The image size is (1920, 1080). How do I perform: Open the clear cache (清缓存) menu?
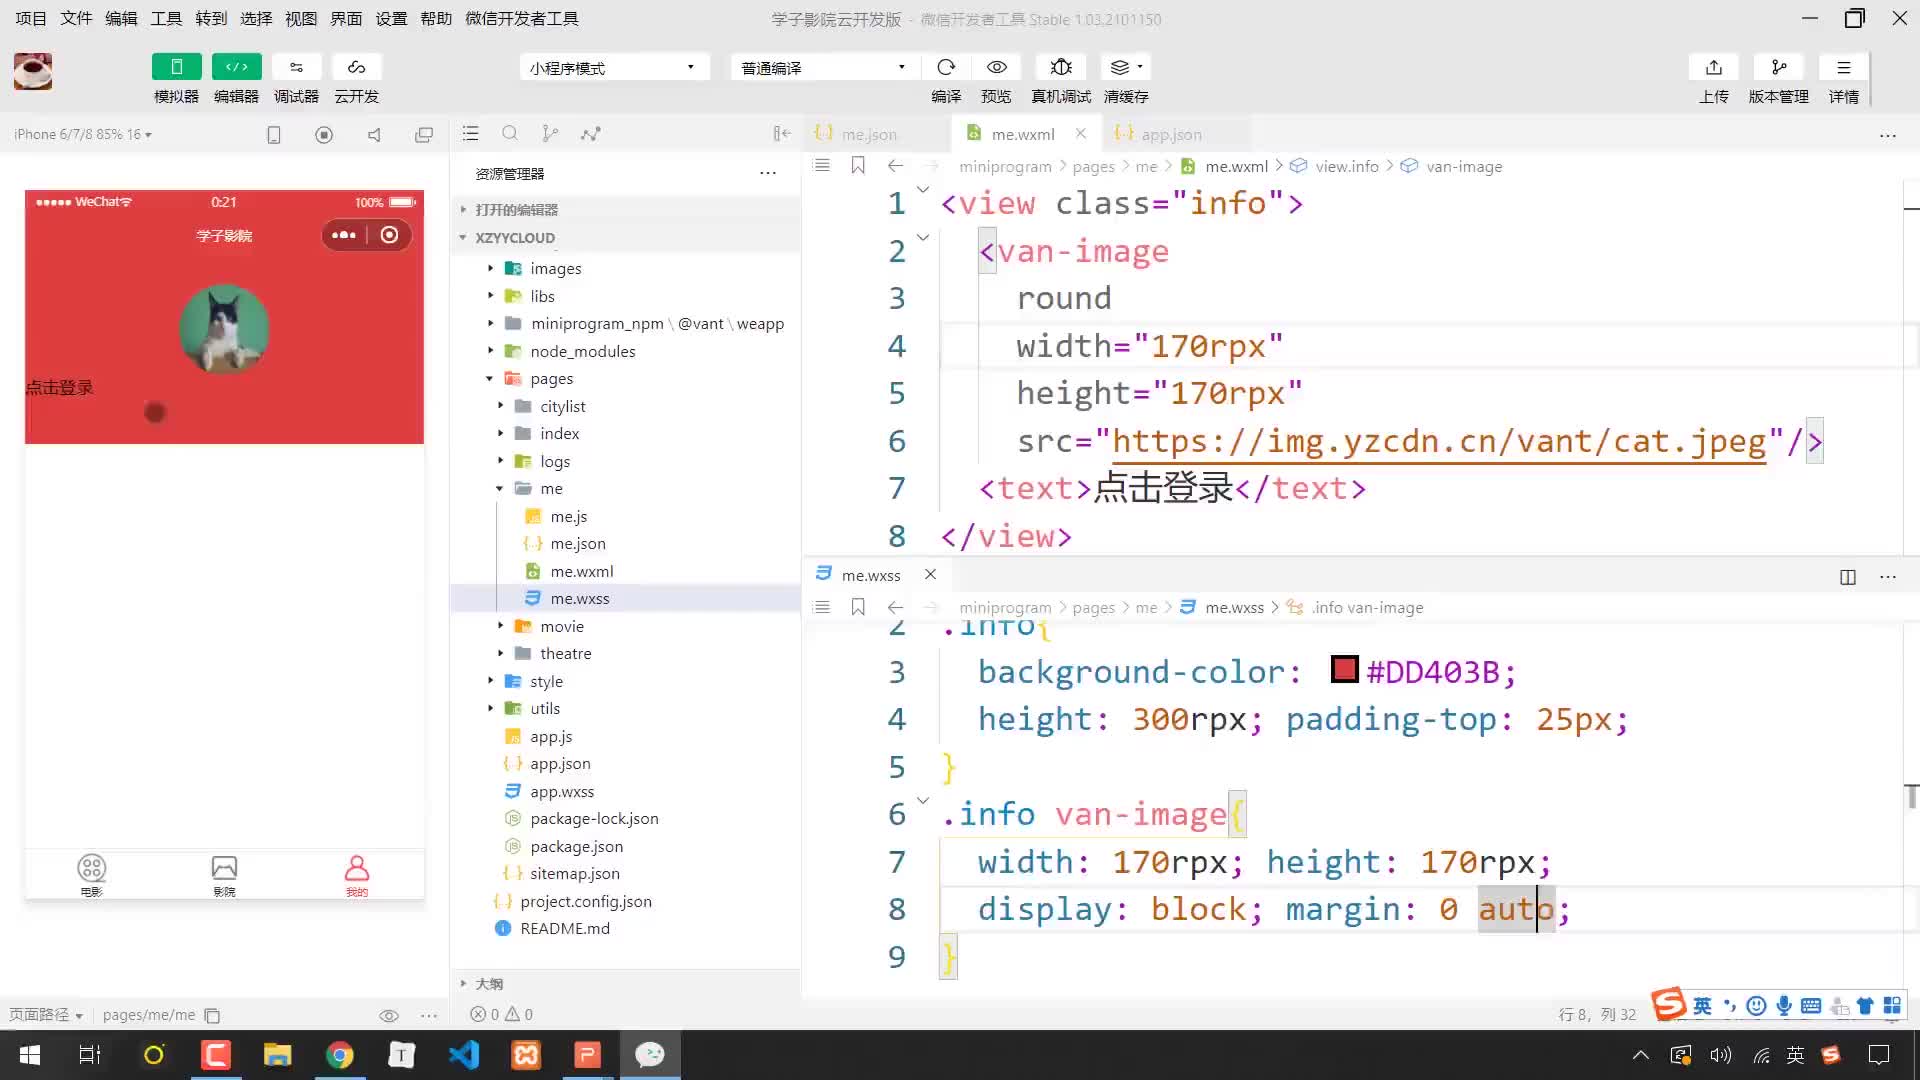click(x=1126, y=67)
